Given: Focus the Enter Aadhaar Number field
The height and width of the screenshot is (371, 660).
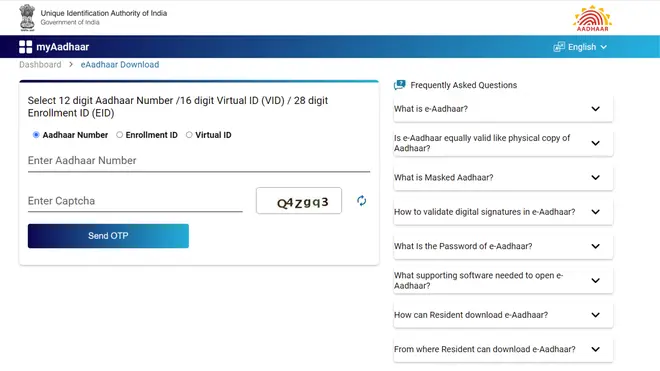Looking at the screenshot, I should (199, 161).
